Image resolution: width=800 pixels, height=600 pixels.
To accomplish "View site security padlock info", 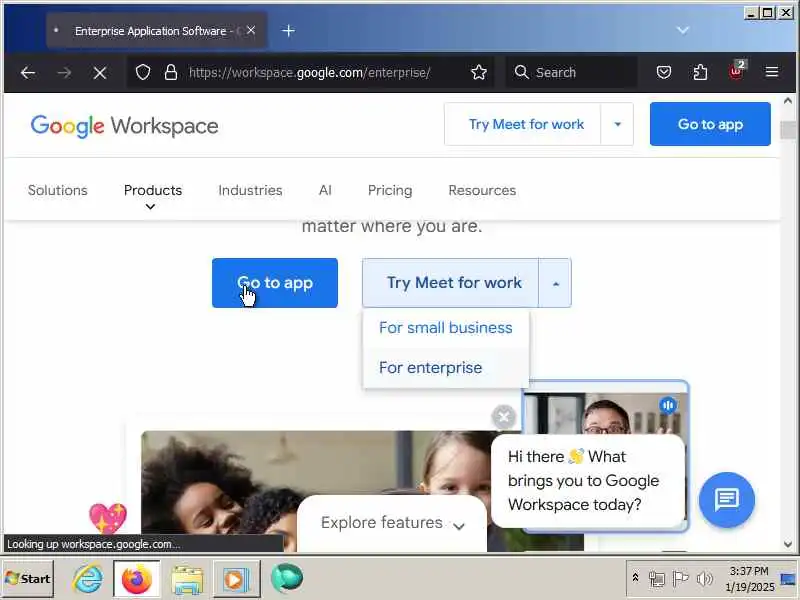I will 171,72.
